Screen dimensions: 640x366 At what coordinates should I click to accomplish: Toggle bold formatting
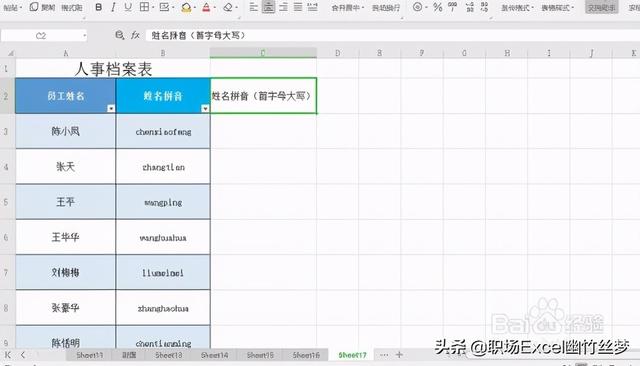pyautogui.click(x=98, y=7)
